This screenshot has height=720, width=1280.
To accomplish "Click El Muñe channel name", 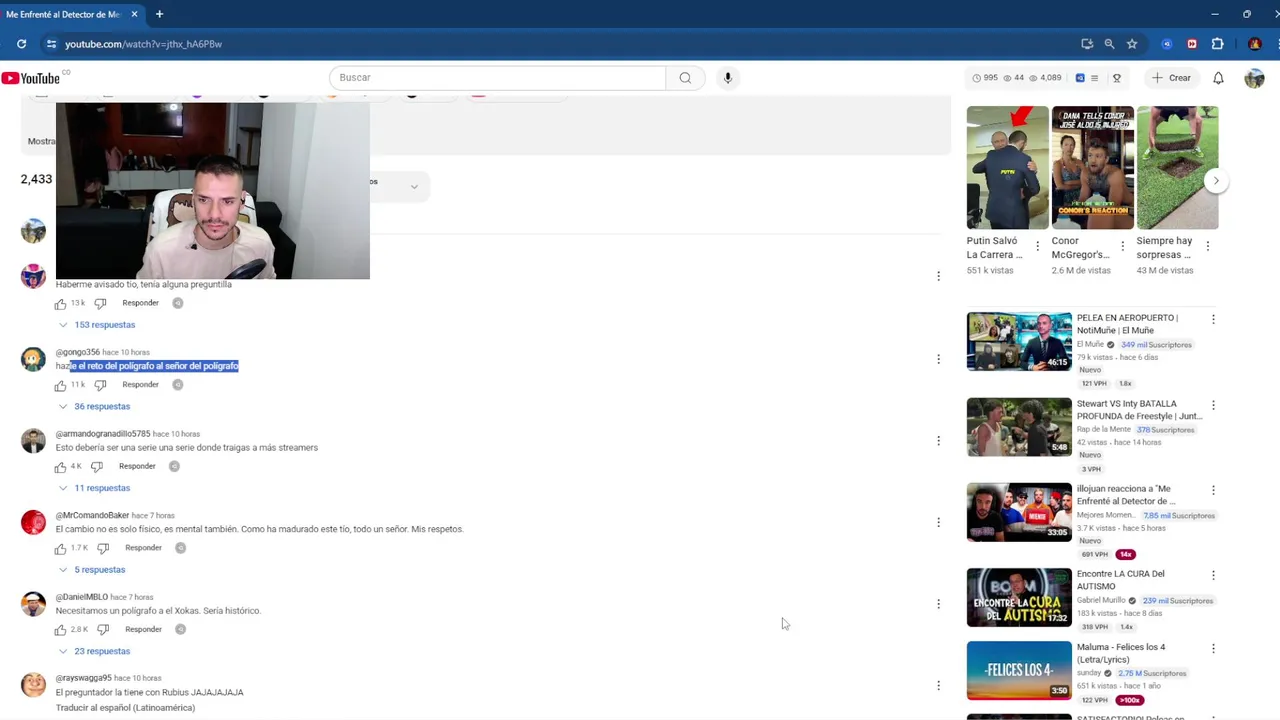I will point(1092,345).
